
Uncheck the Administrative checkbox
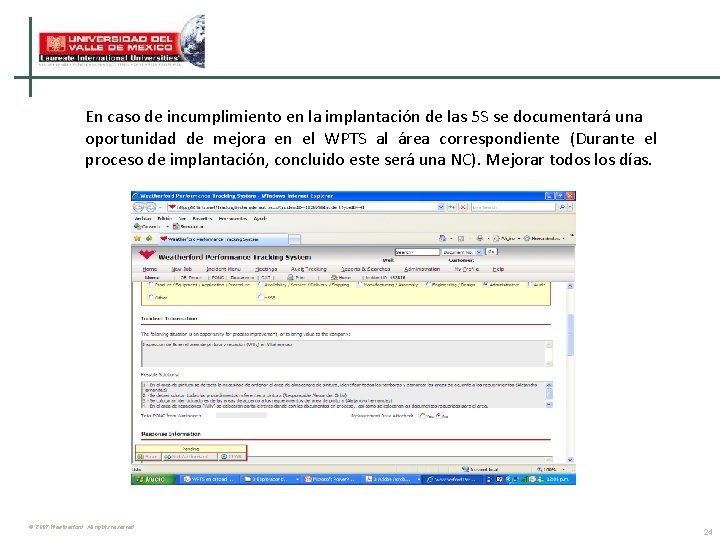486,284
